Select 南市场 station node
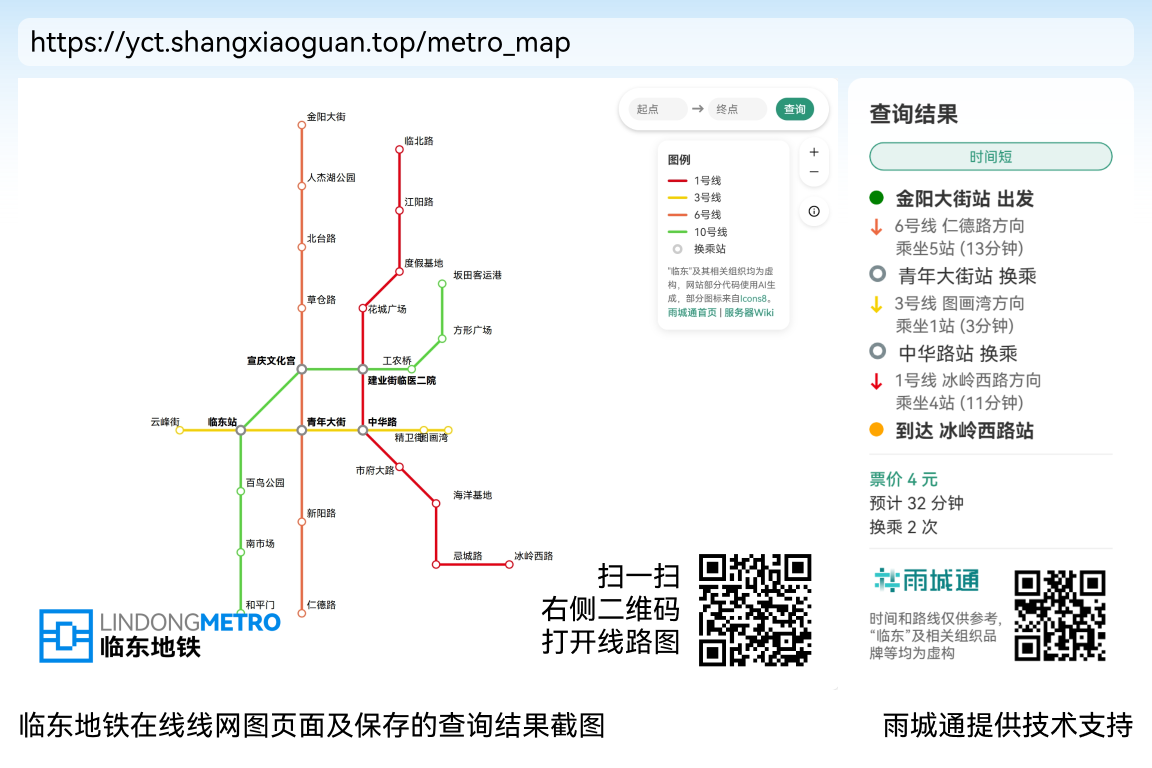The image size is (1152, 768). [x=240, y=552]
